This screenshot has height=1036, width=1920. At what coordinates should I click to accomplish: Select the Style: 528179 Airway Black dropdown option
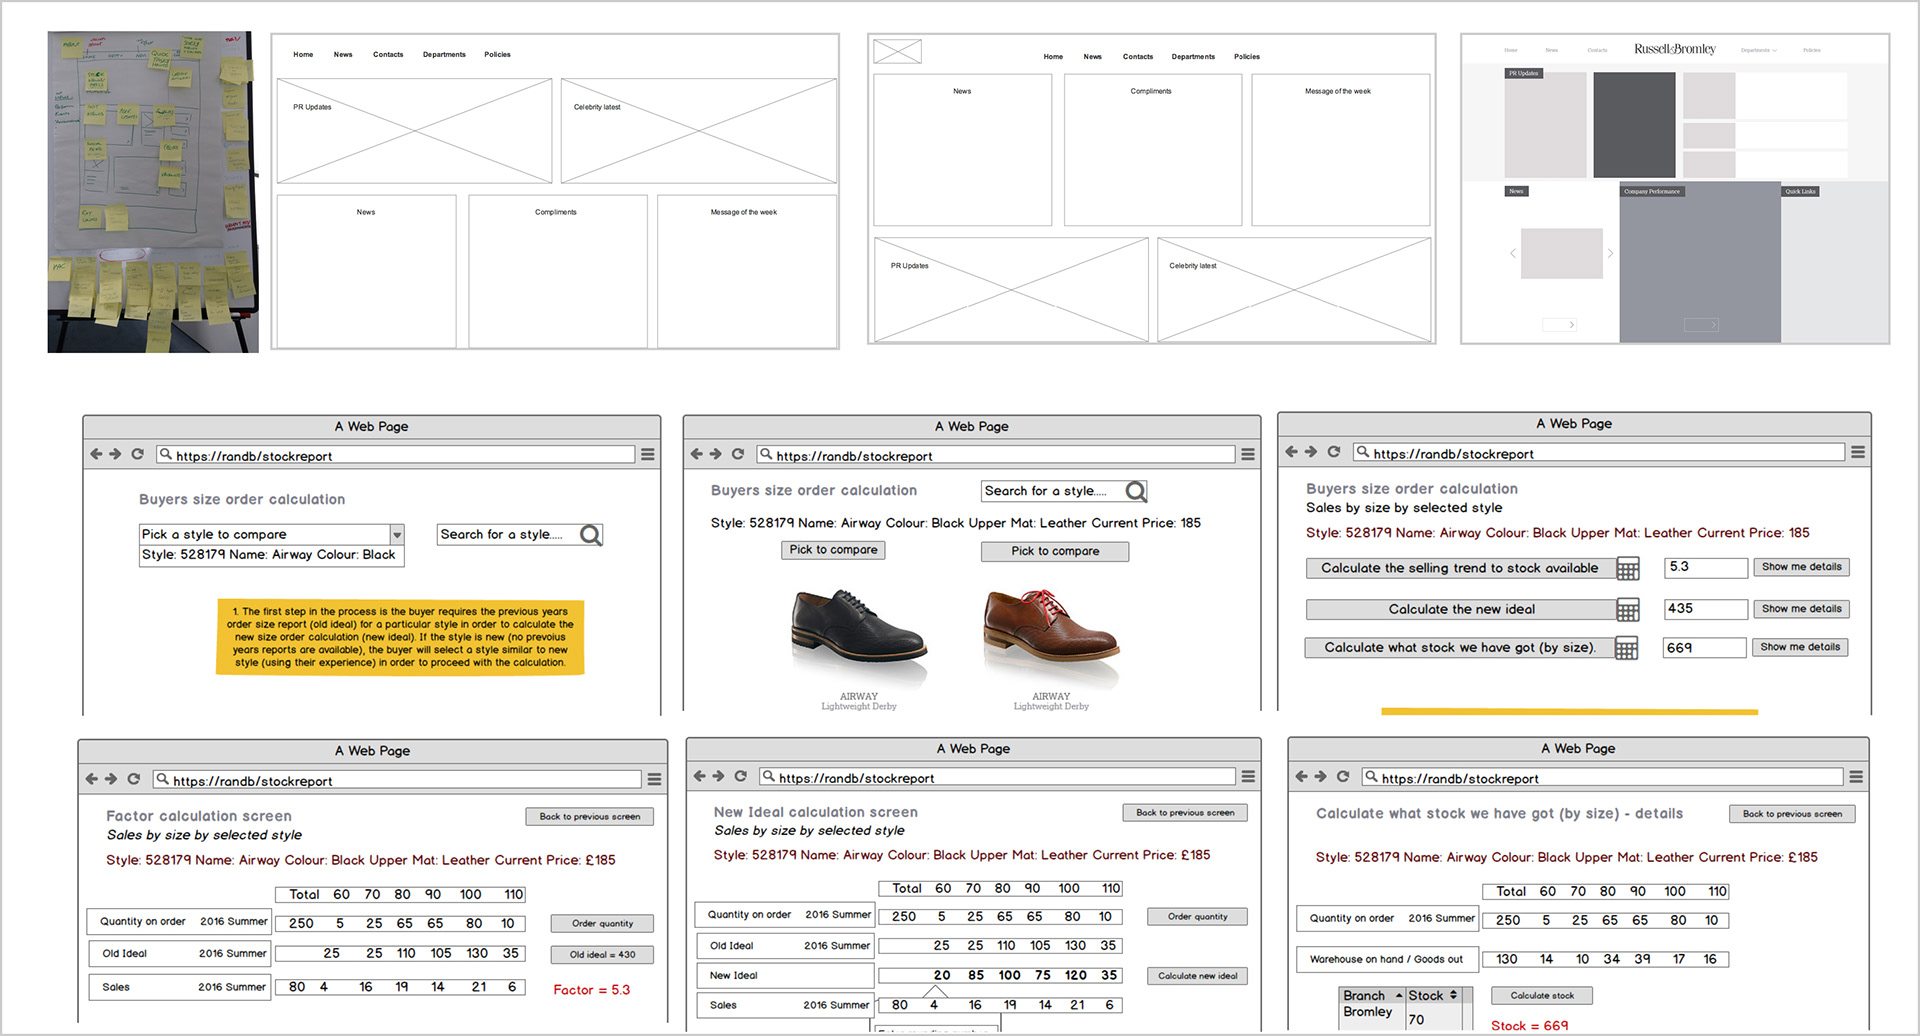[x=271, y=555]
